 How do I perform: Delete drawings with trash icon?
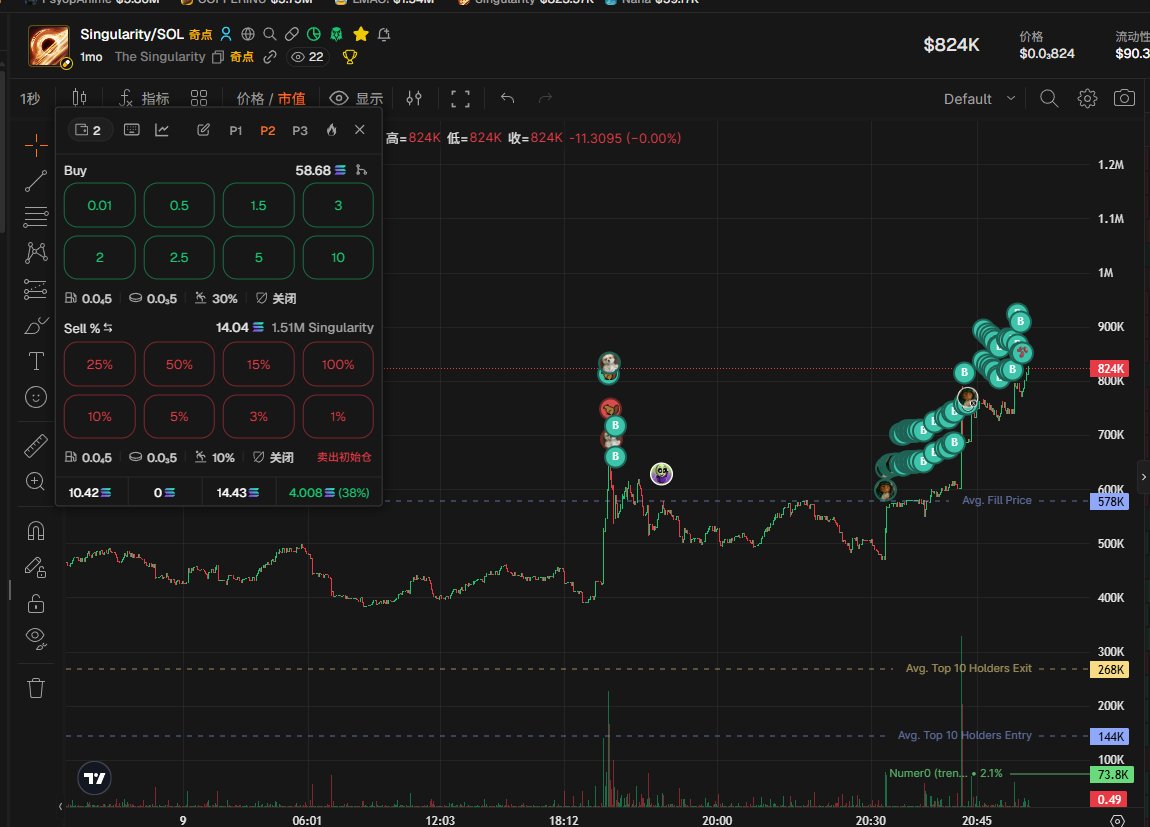tap(36, 688)
